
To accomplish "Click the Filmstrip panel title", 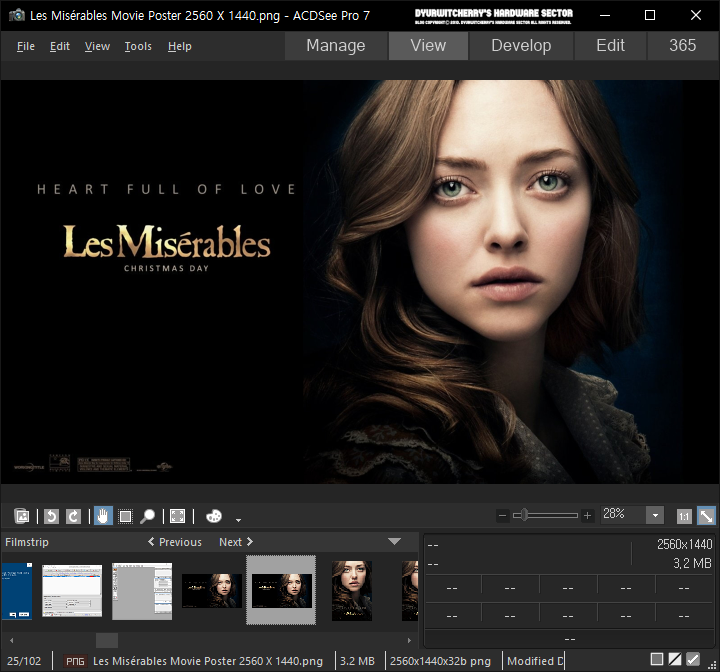I will coord(27,542).
